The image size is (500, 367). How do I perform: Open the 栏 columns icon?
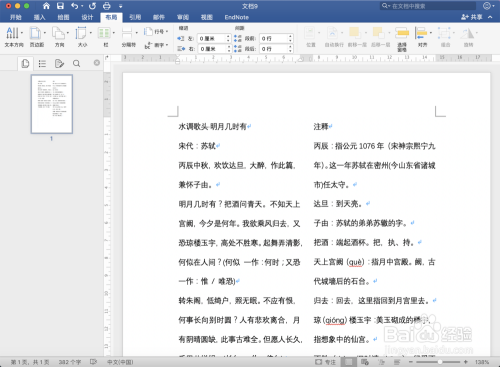(x=105, y=37)
